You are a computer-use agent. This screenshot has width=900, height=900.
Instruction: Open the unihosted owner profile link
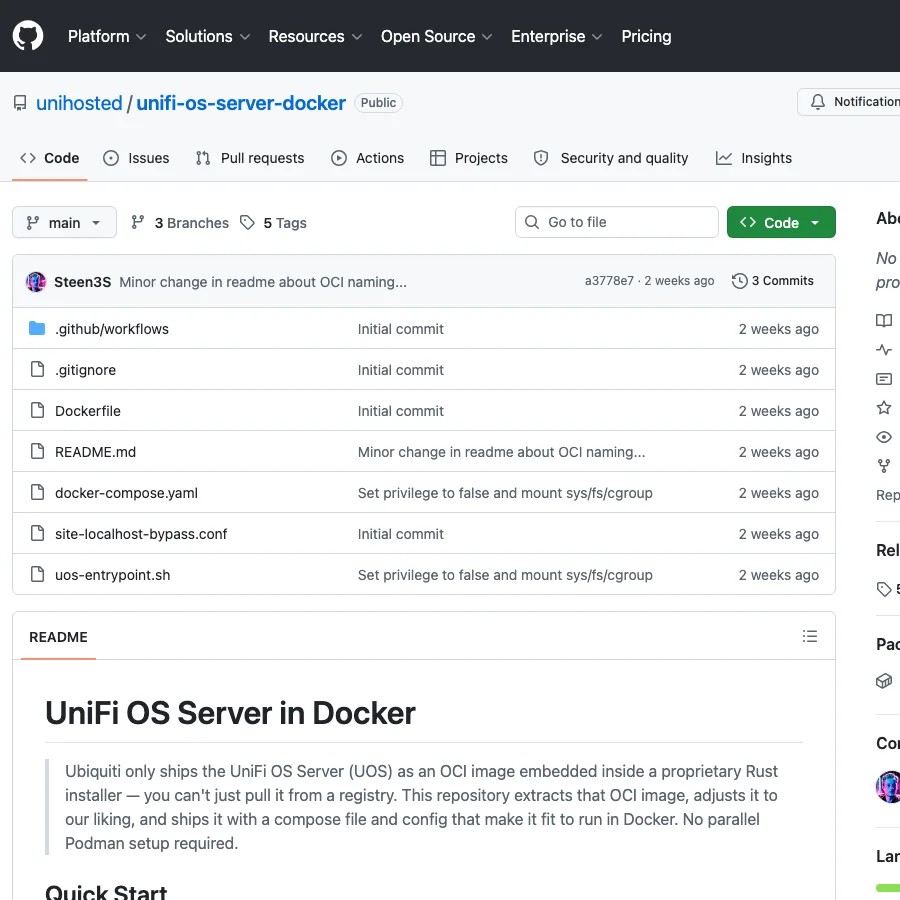[x=79, y=103]
